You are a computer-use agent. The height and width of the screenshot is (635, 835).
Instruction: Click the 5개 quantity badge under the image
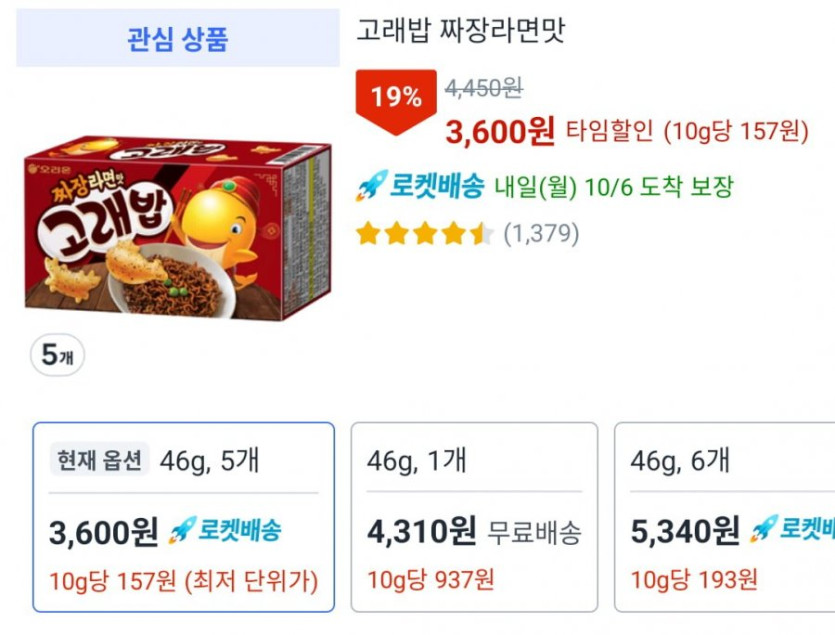pos(57,355)
